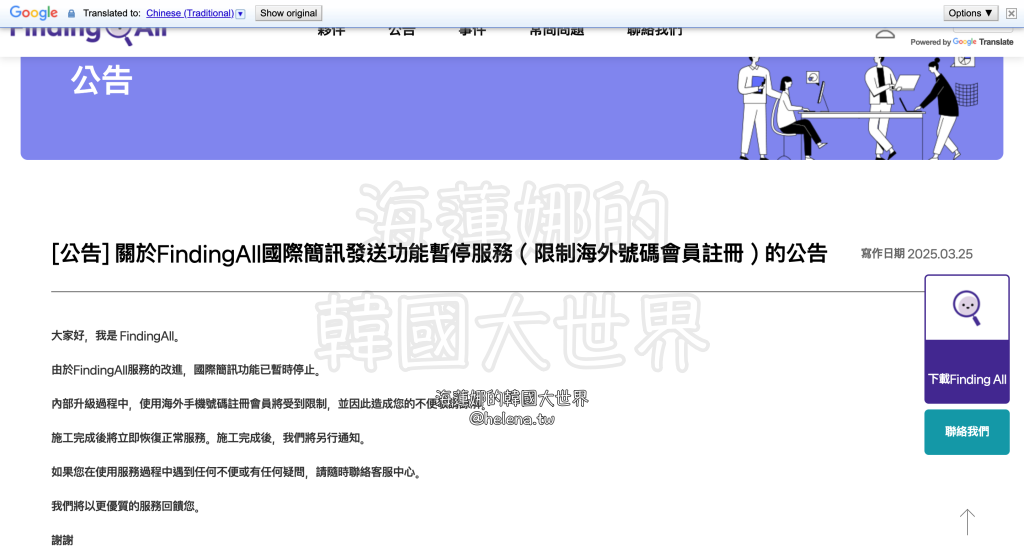This screenshot has height=553, width=1024.
Task: Click the sentence 國際簡訊功能已暫時停止
Action: [x=257, y=370]
